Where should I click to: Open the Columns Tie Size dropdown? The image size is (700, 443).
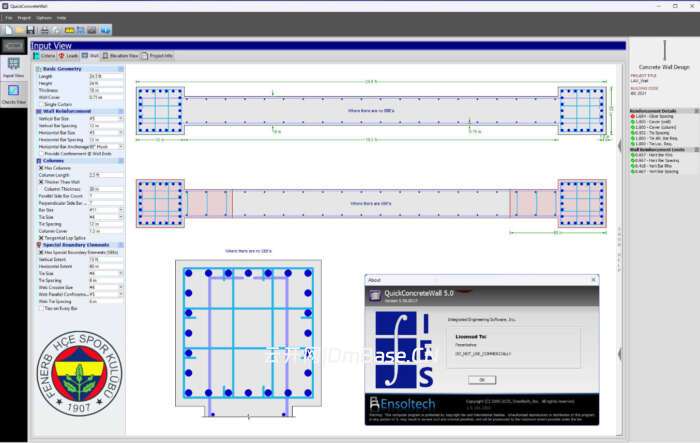pyautogui.click(x=121, y=217)
